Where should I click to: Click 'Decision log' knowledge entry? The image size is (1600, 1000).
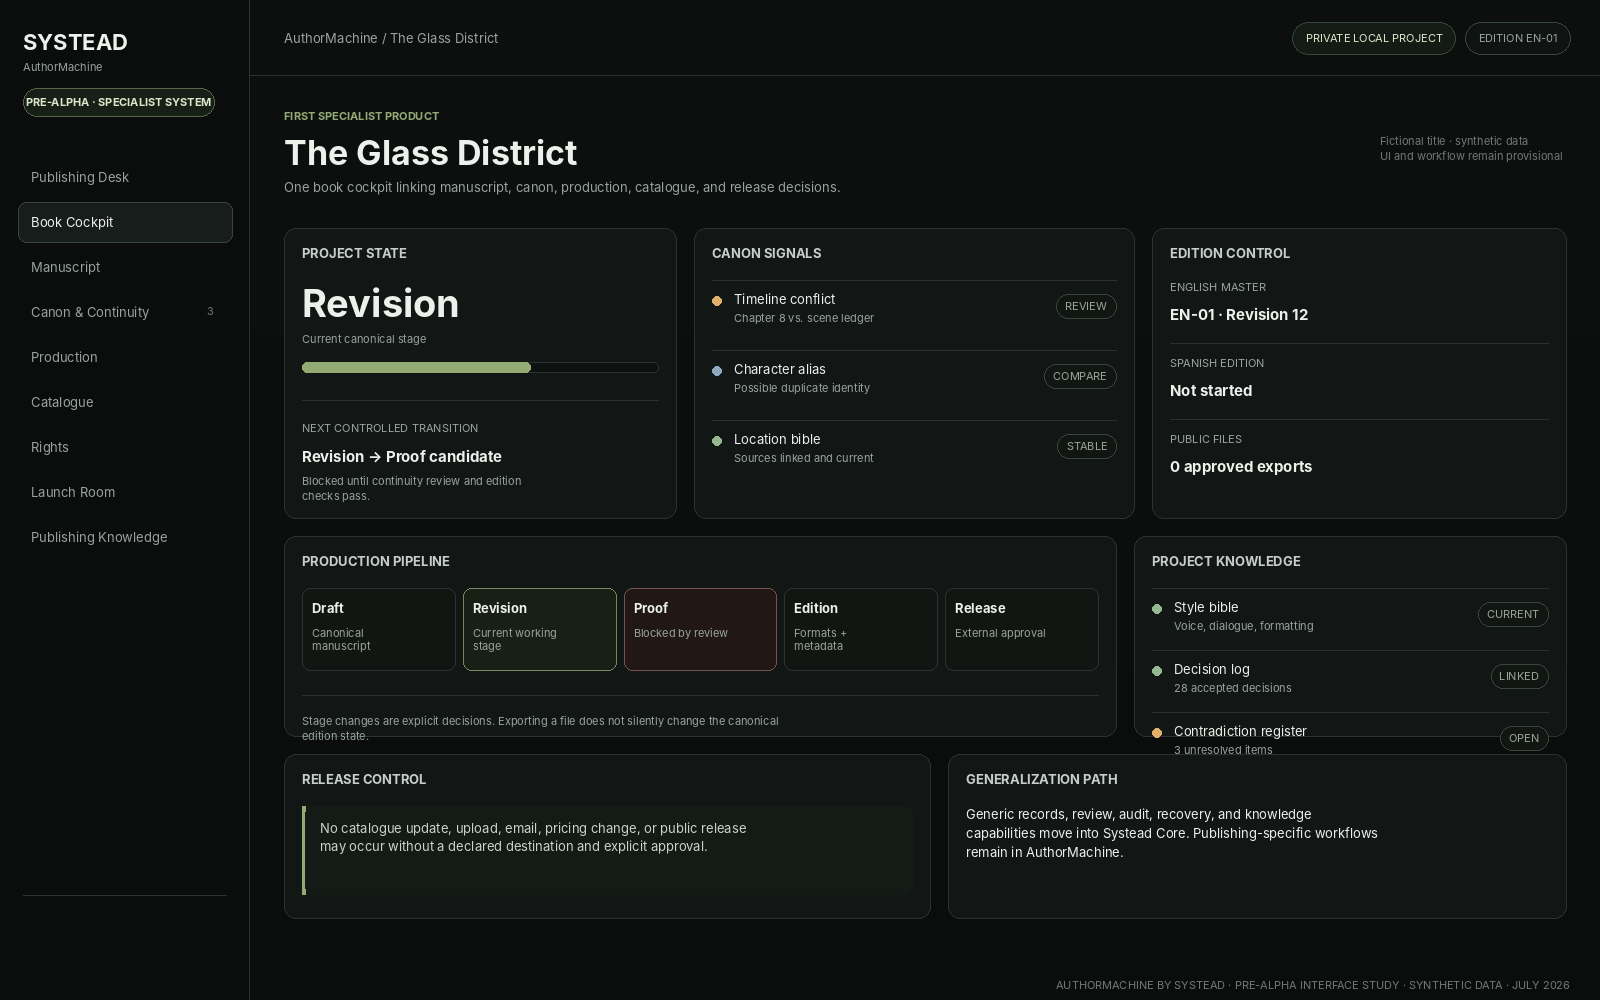(1212, 669)
